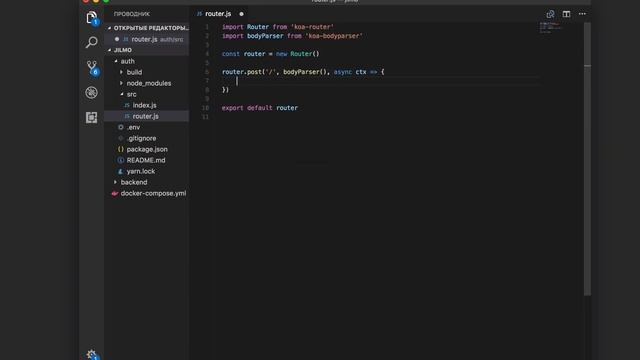Click the vertical editor scrollbar

click(x=587, y=159)
